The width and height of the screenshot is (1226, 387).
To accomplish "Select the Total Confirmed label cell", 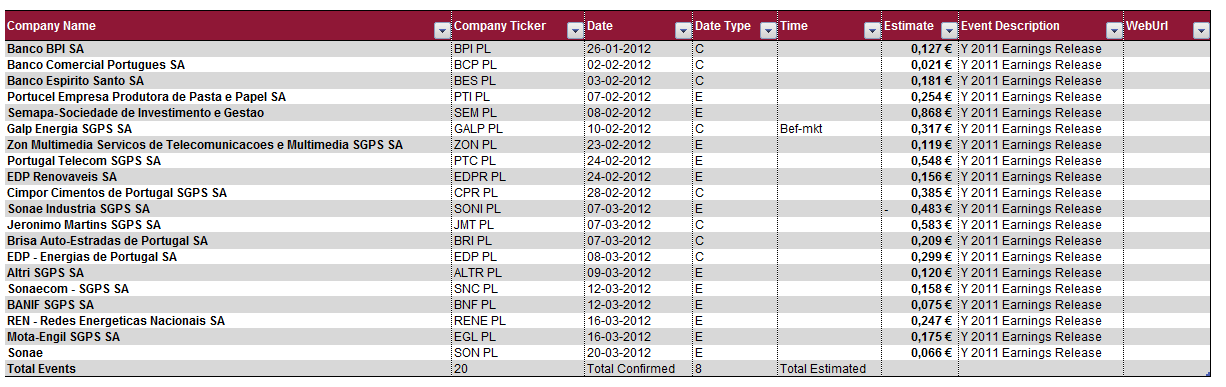I will pos(638,369).
